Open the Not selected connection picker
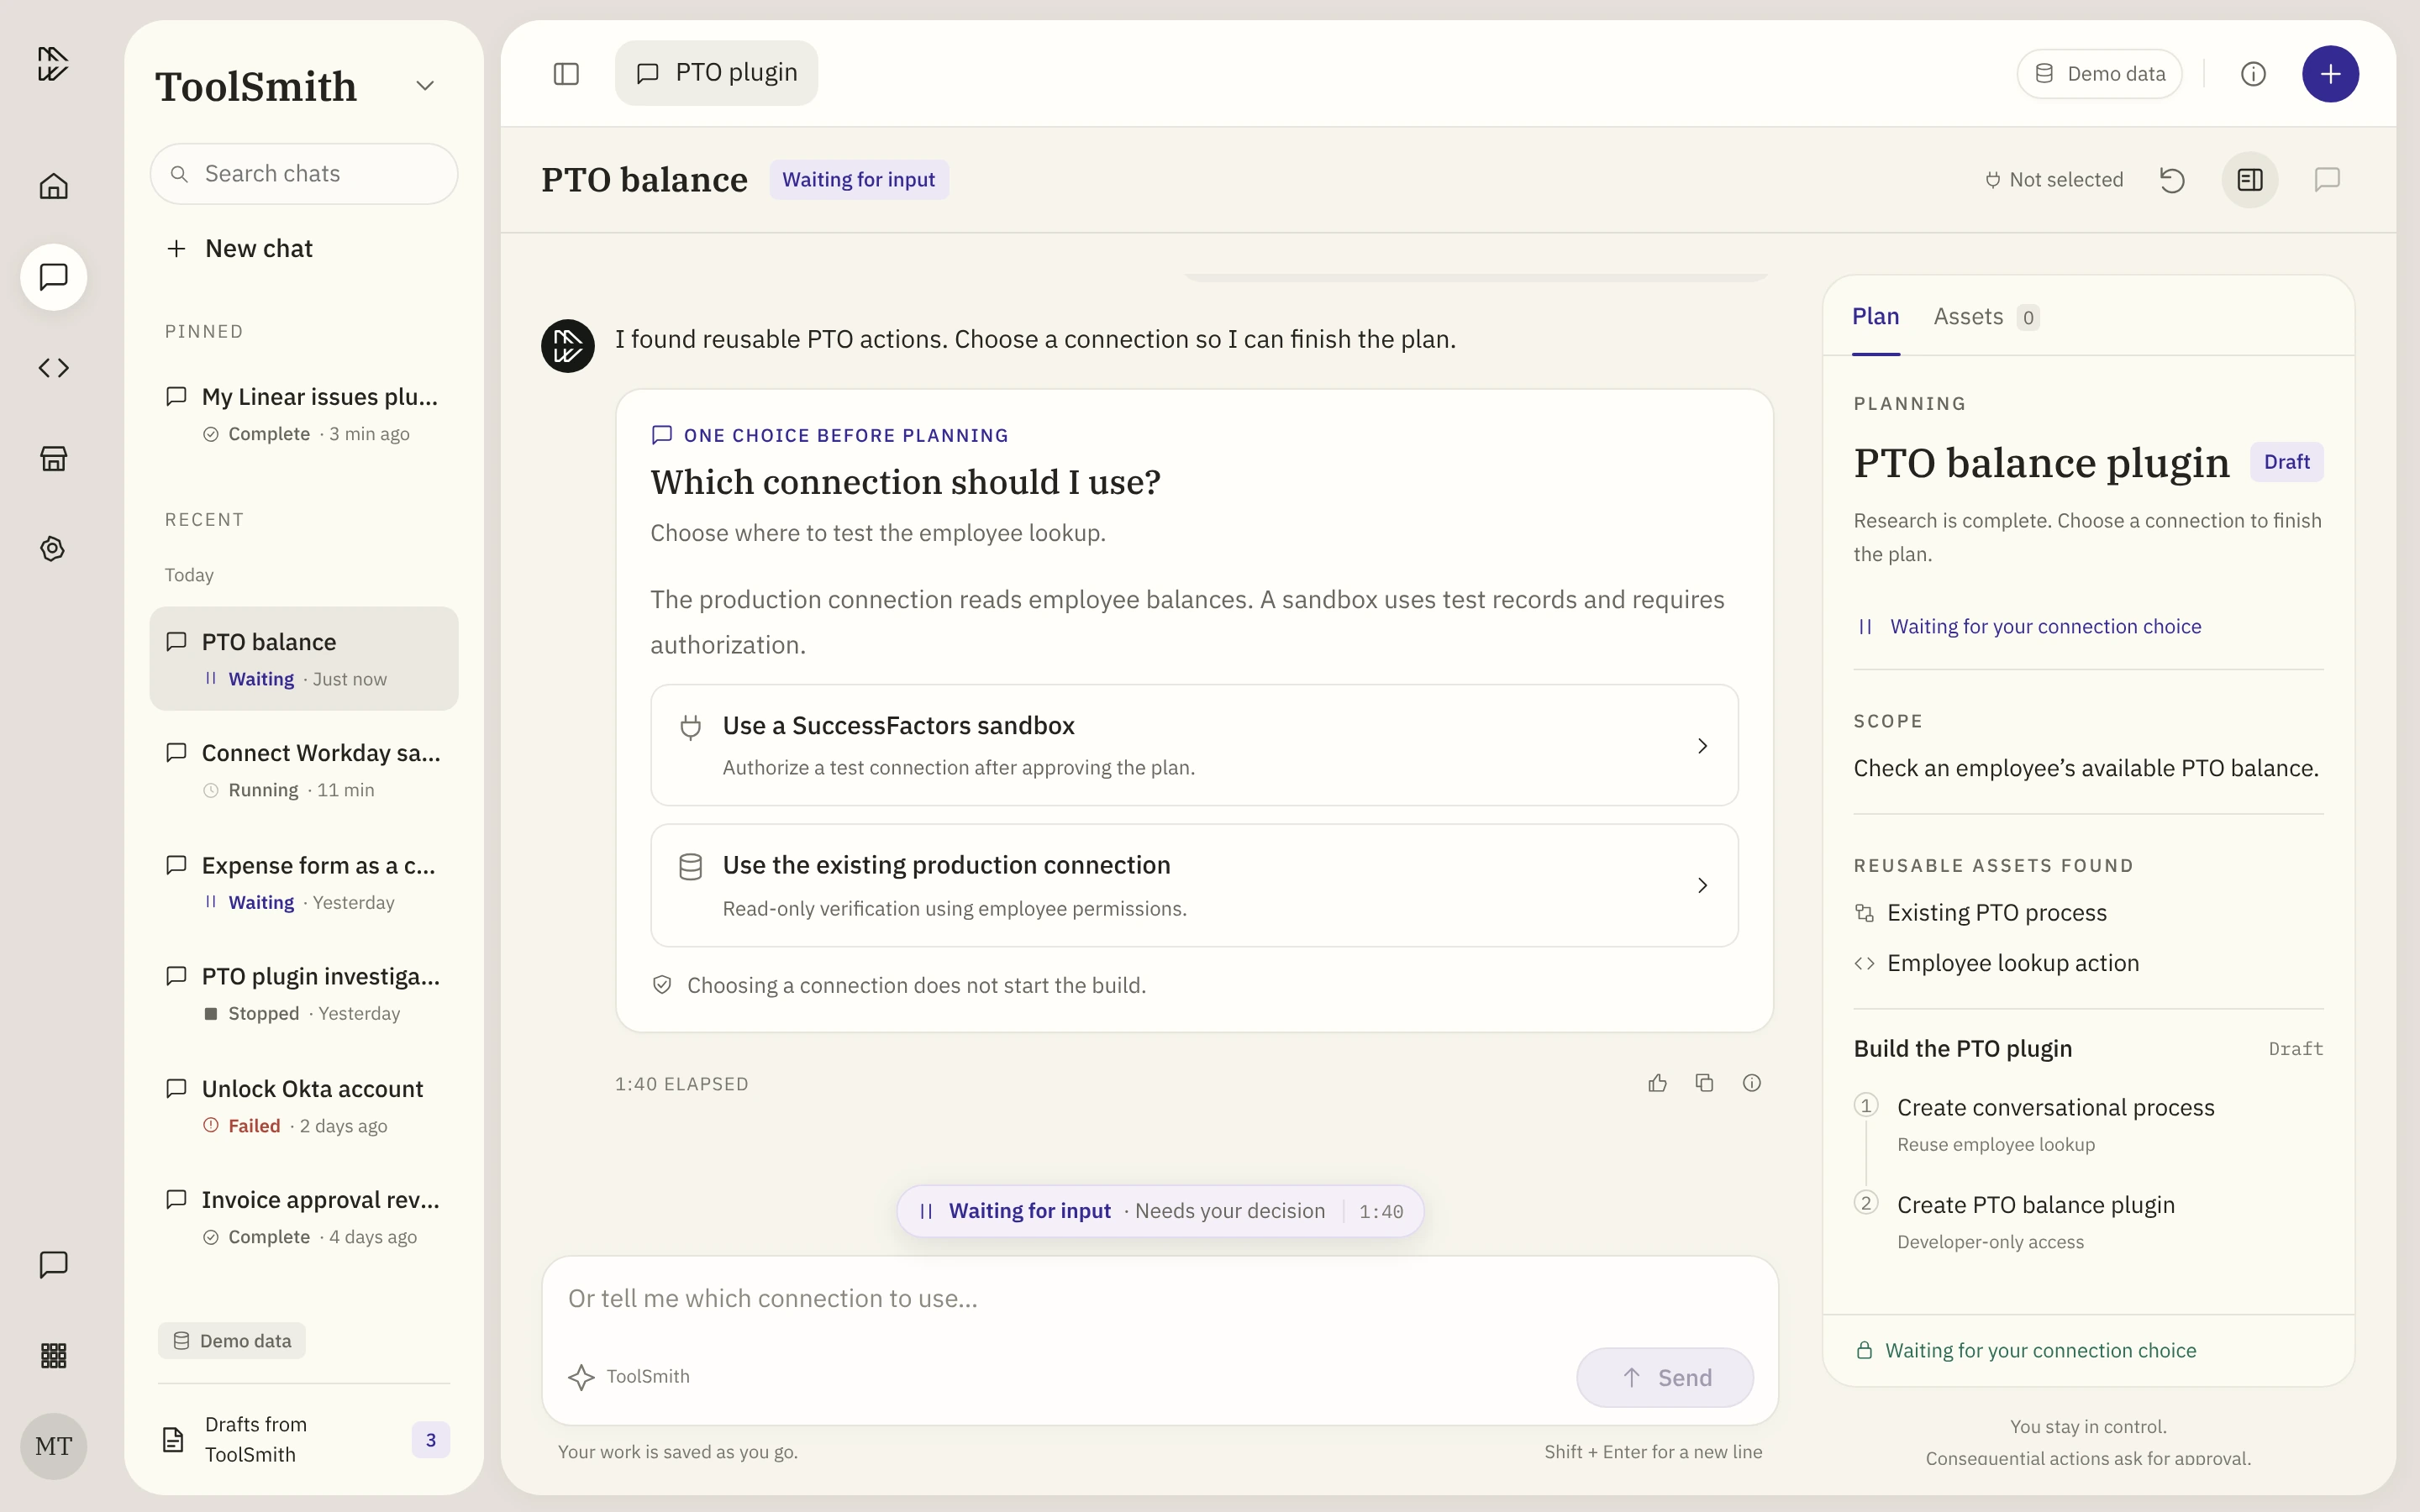 click(2054, 180)
